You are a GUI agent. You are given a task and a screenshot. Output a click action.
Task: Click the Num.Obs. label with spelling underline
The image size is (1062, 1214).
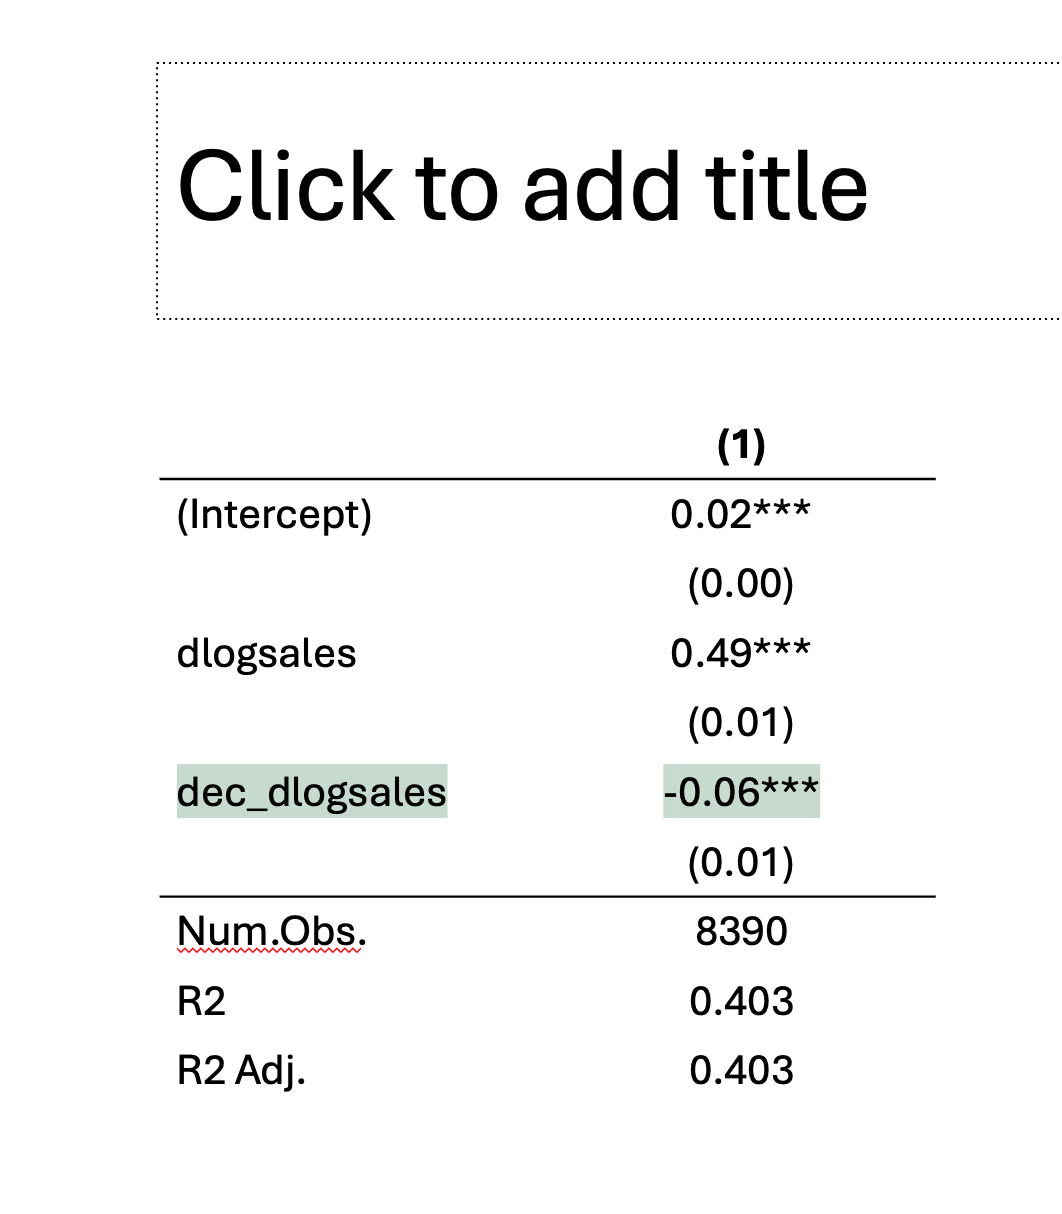coord(271,932)
